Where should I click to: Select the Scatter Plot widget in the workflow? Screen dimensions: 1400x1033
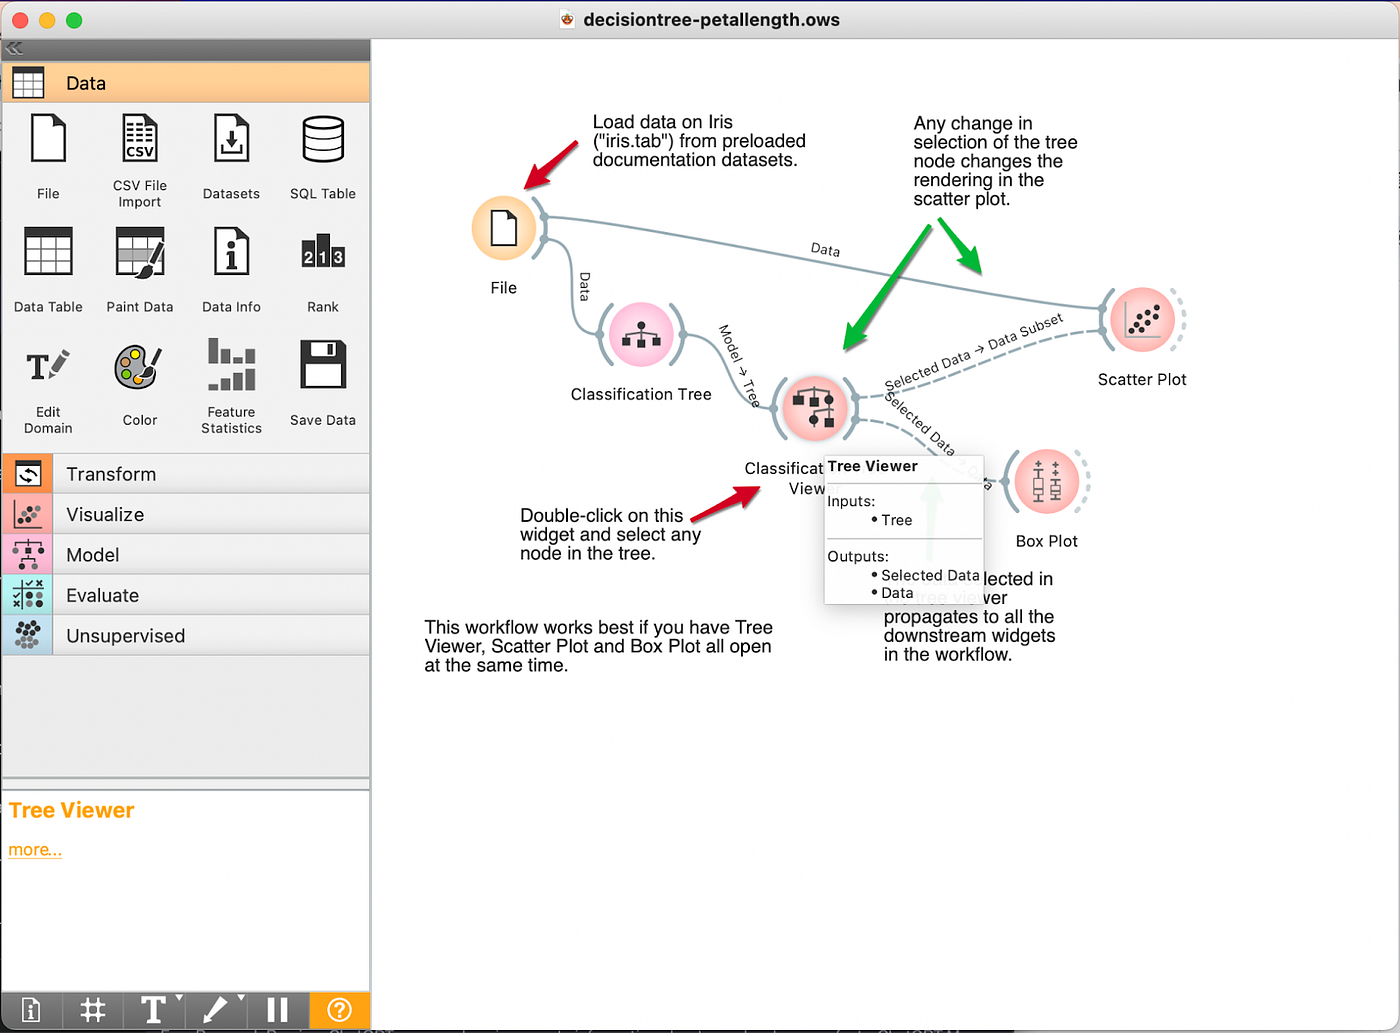1142,319
